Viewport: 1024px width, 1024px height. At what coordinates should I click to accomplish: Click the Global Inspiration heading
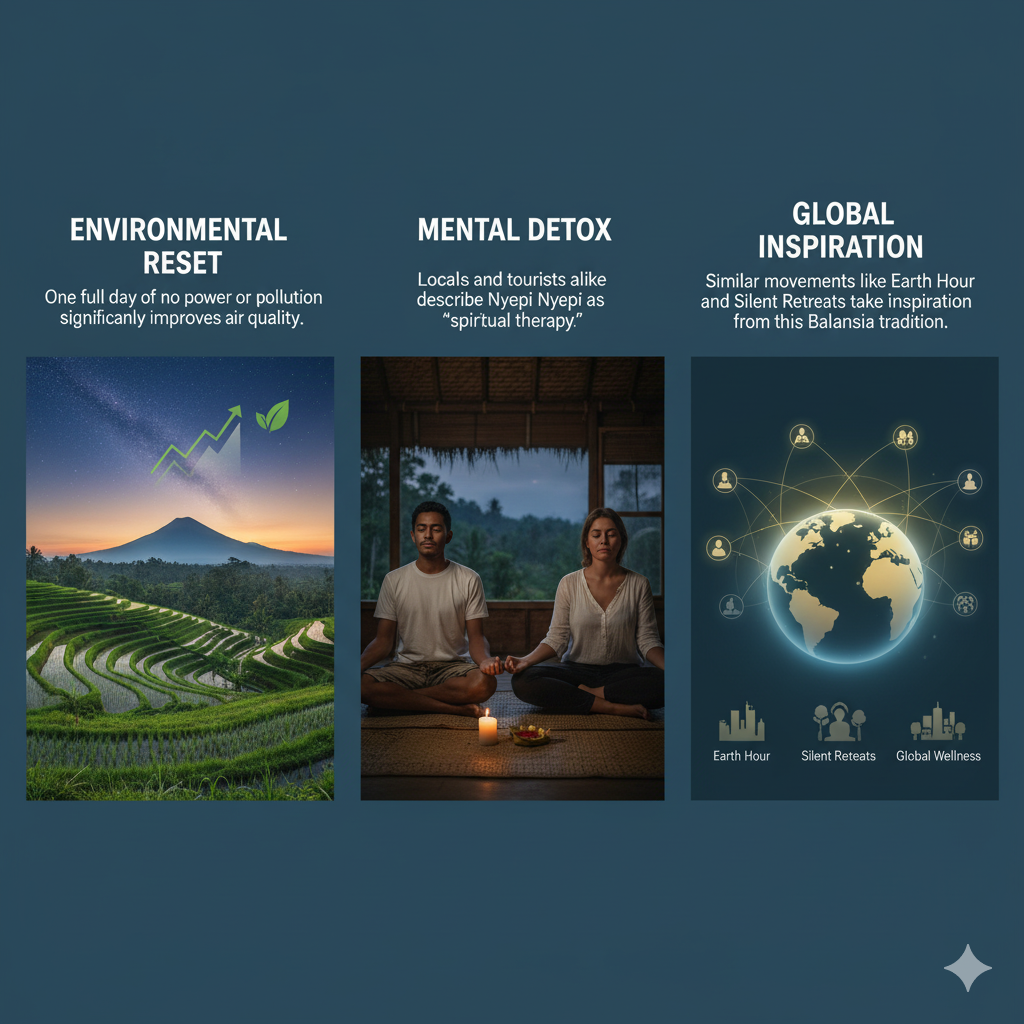coord(841,231)
